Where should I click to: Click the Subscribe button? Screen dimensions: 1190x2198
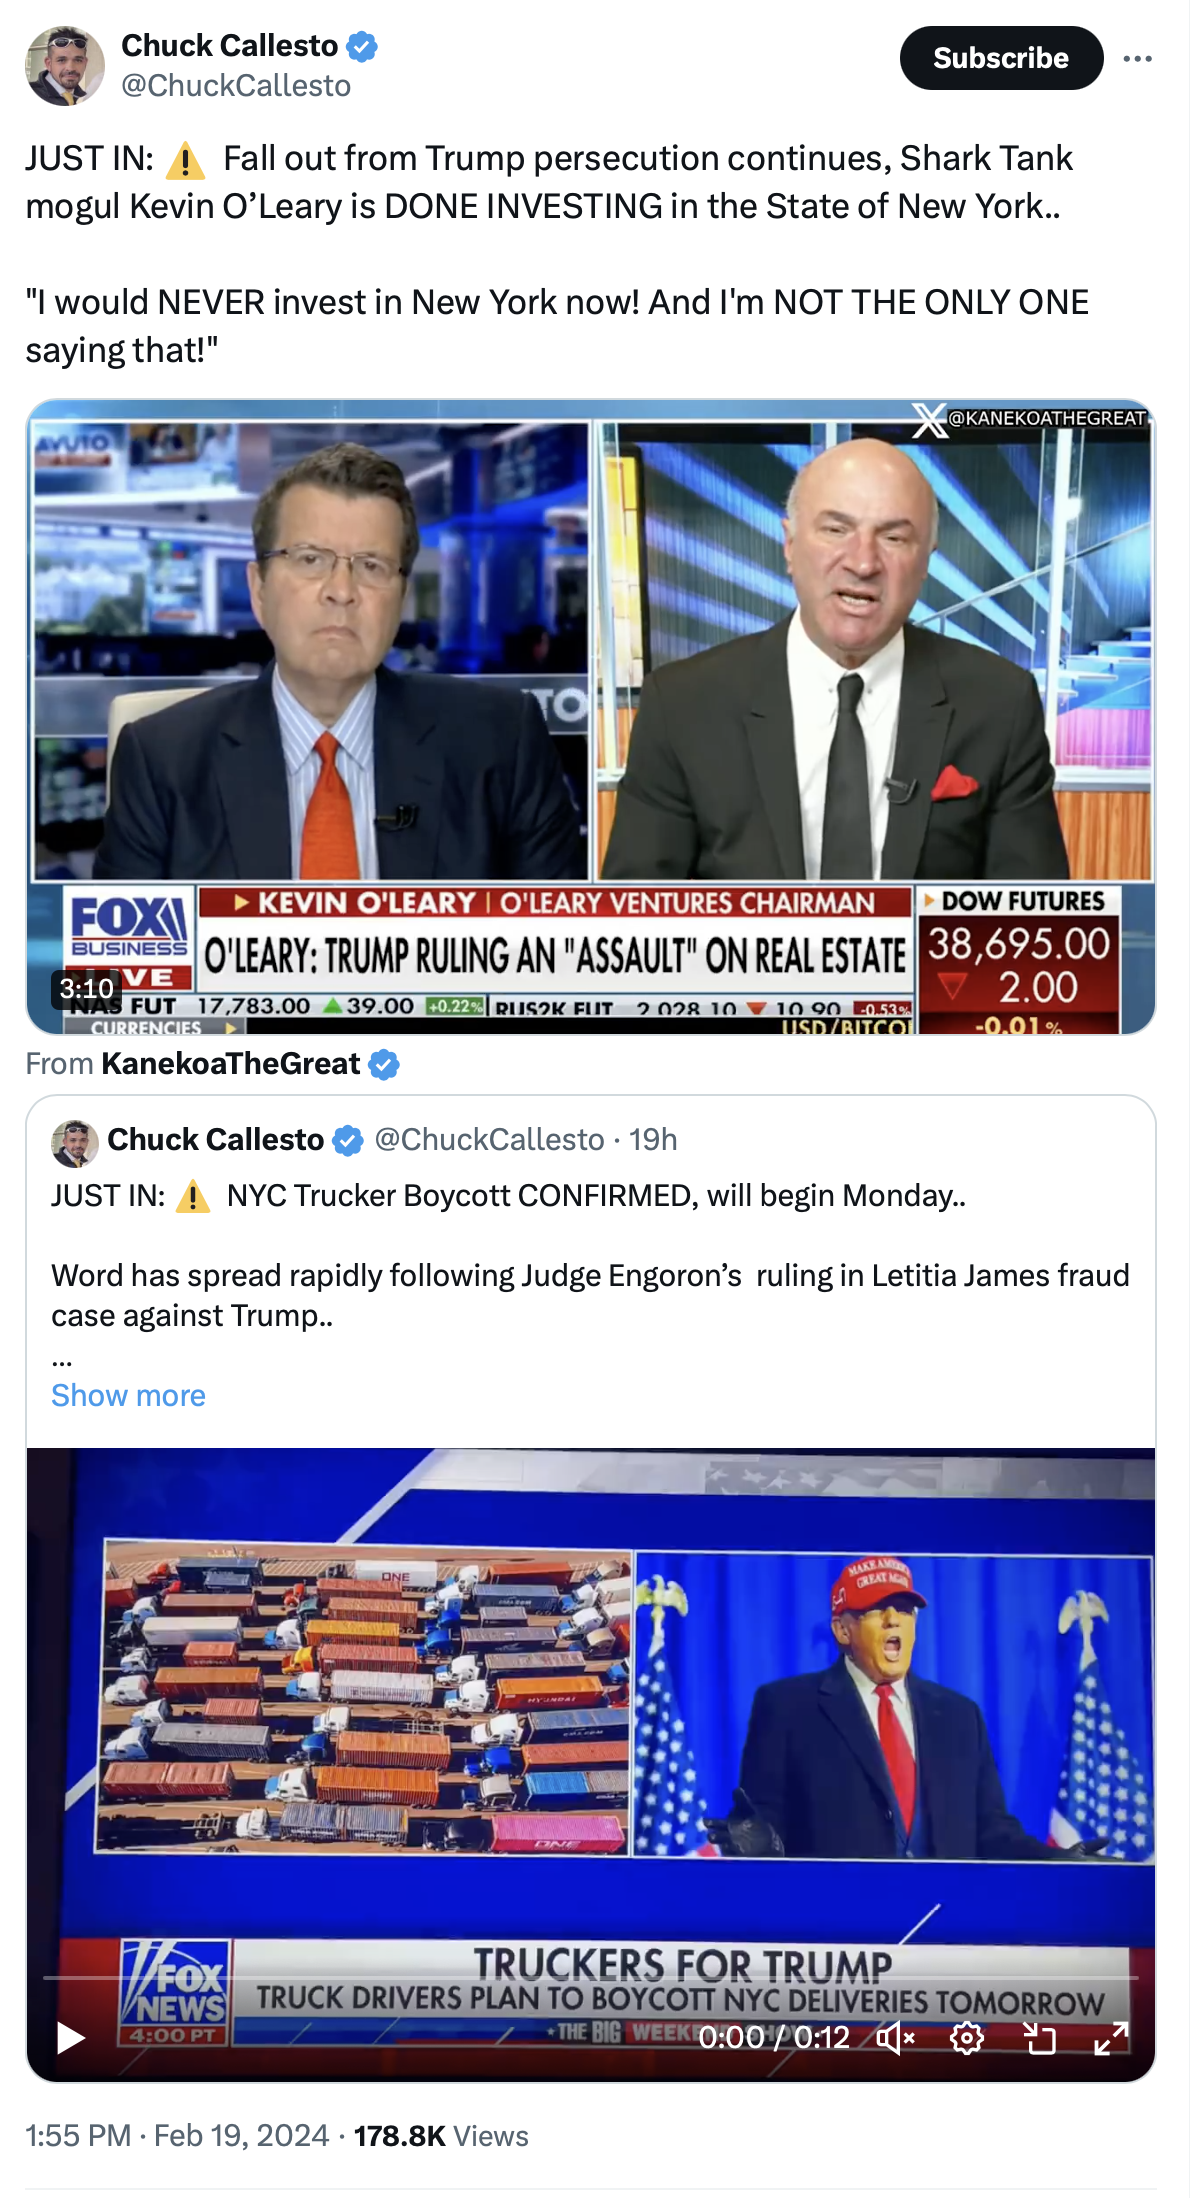click(x=1001, y=58)
